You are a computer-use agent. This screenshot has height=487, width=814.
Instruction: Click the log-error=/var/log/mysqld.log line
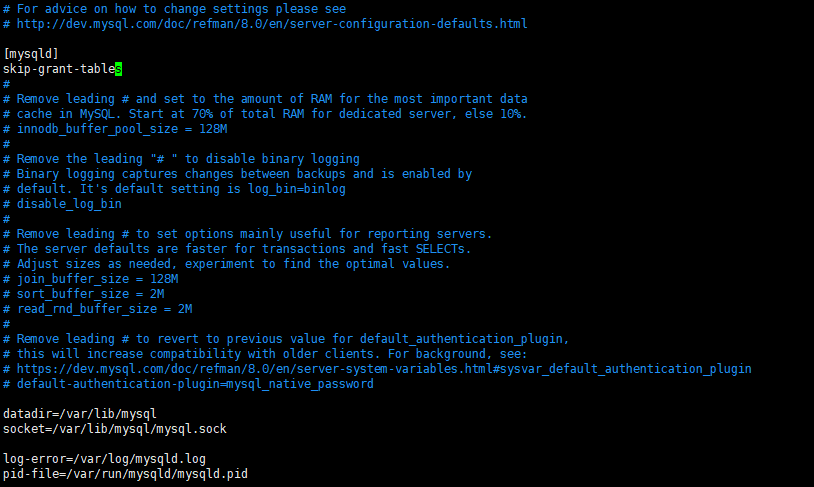104,459
